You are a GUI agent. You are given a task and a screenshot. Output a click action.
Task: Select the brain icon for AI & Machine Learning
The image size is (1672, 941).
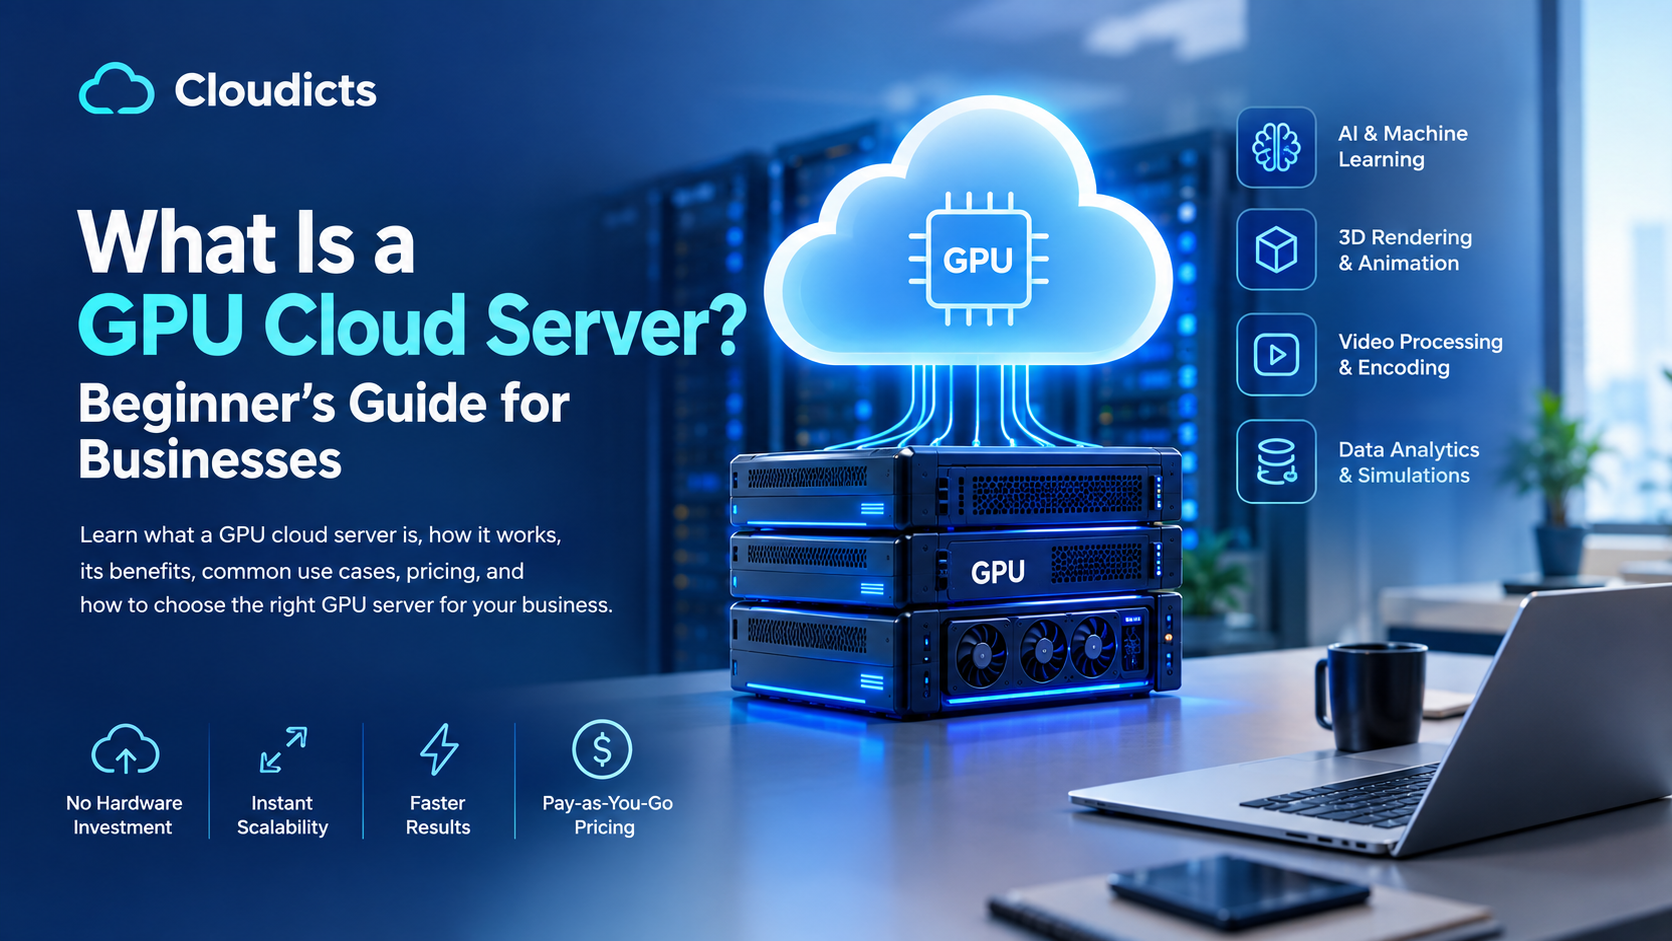[x=1276, y=147]
